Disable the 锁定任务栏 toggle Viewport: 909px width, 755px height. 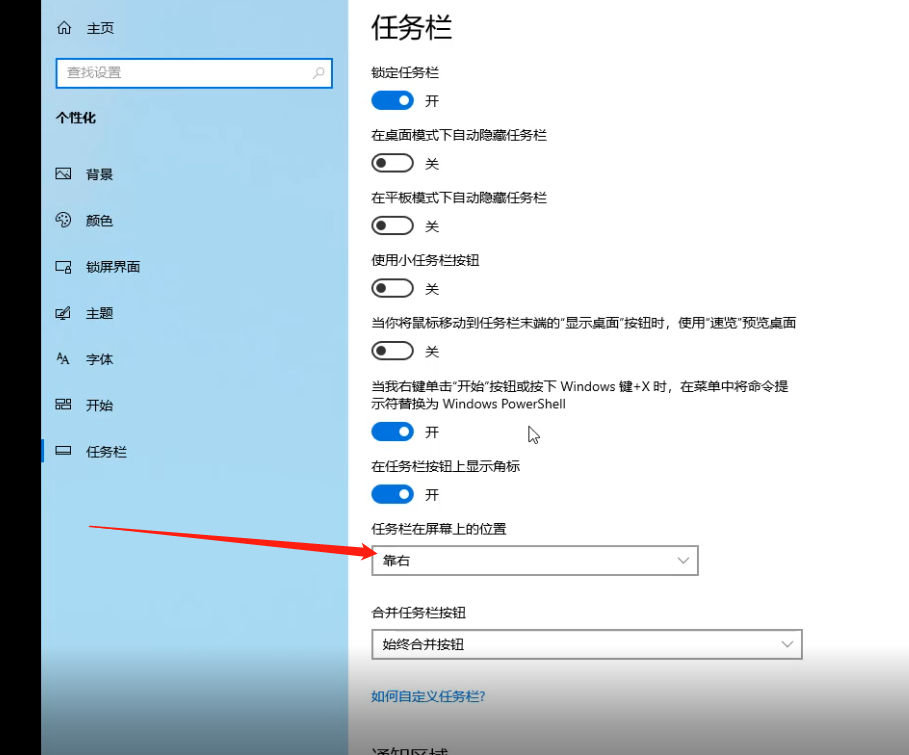(392, 100)
